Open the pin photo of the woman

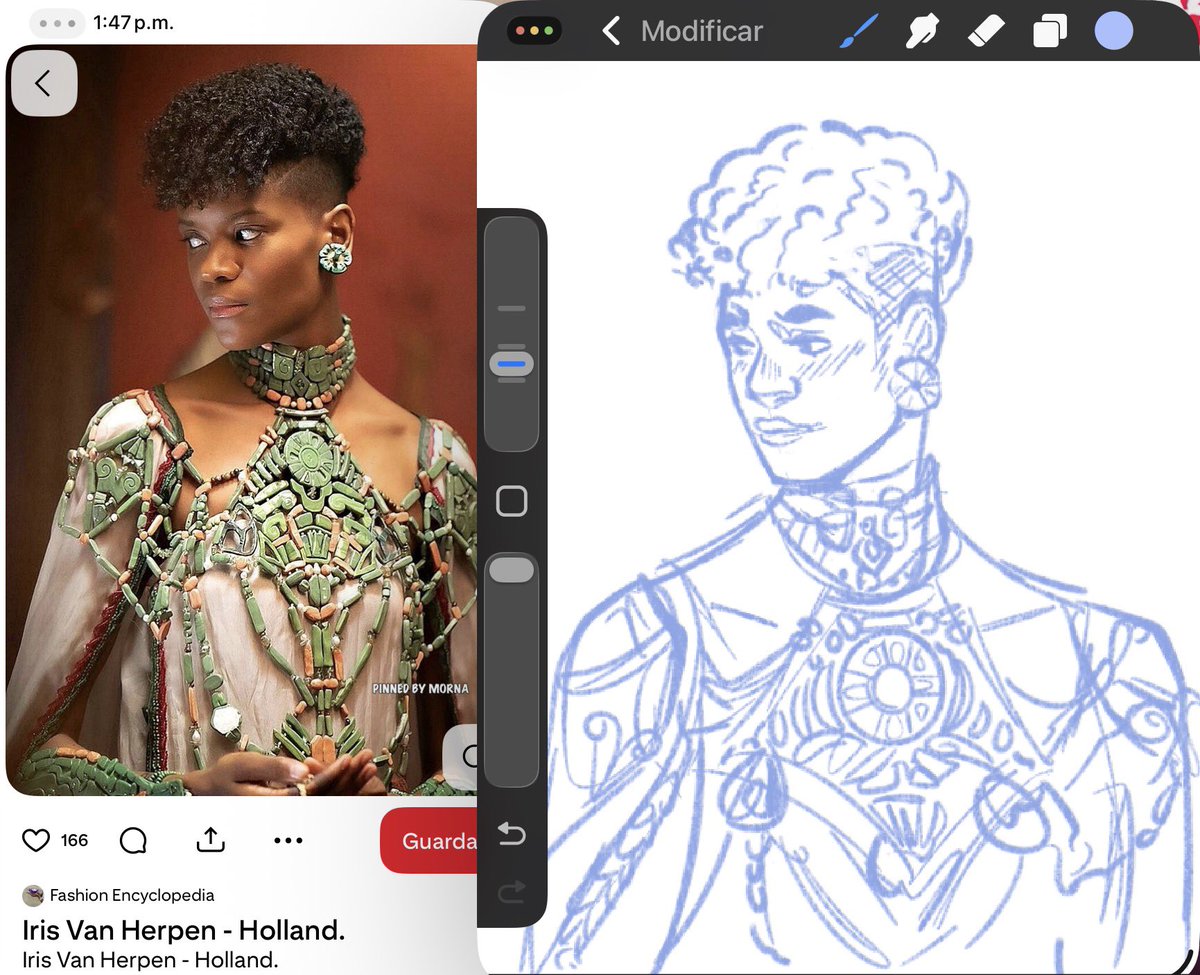[240, 420]
